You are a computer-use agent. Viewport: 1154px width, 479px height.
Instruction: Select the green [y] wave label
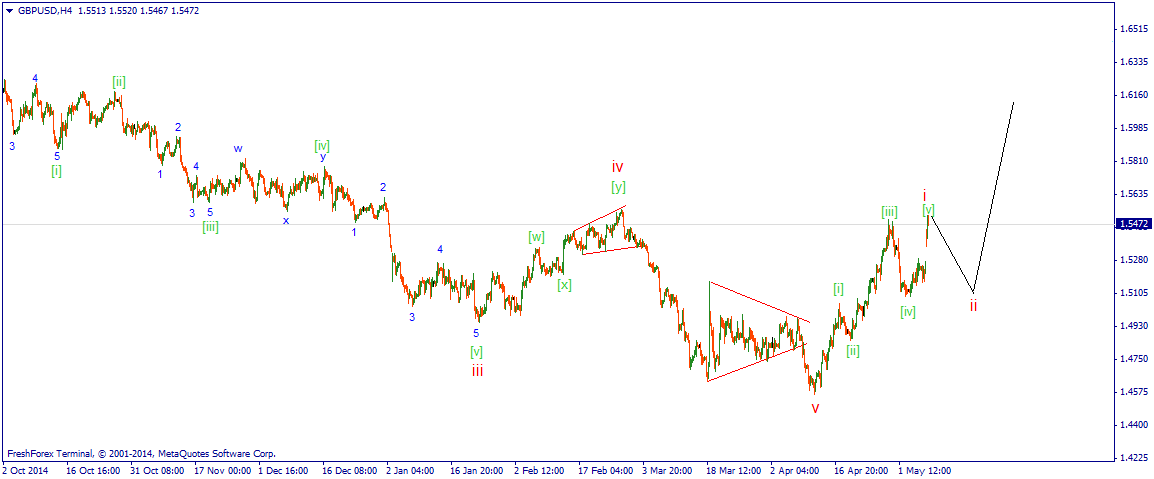click(x=618, y=187)
